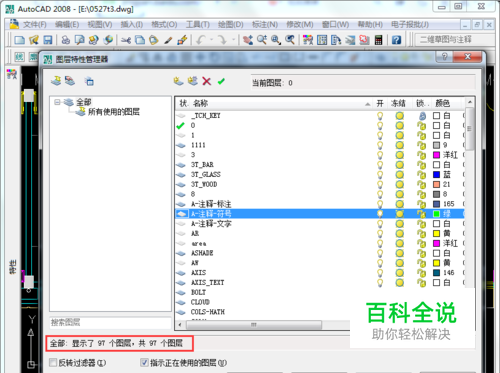Click the Redo arrow icon

point(222,40)
